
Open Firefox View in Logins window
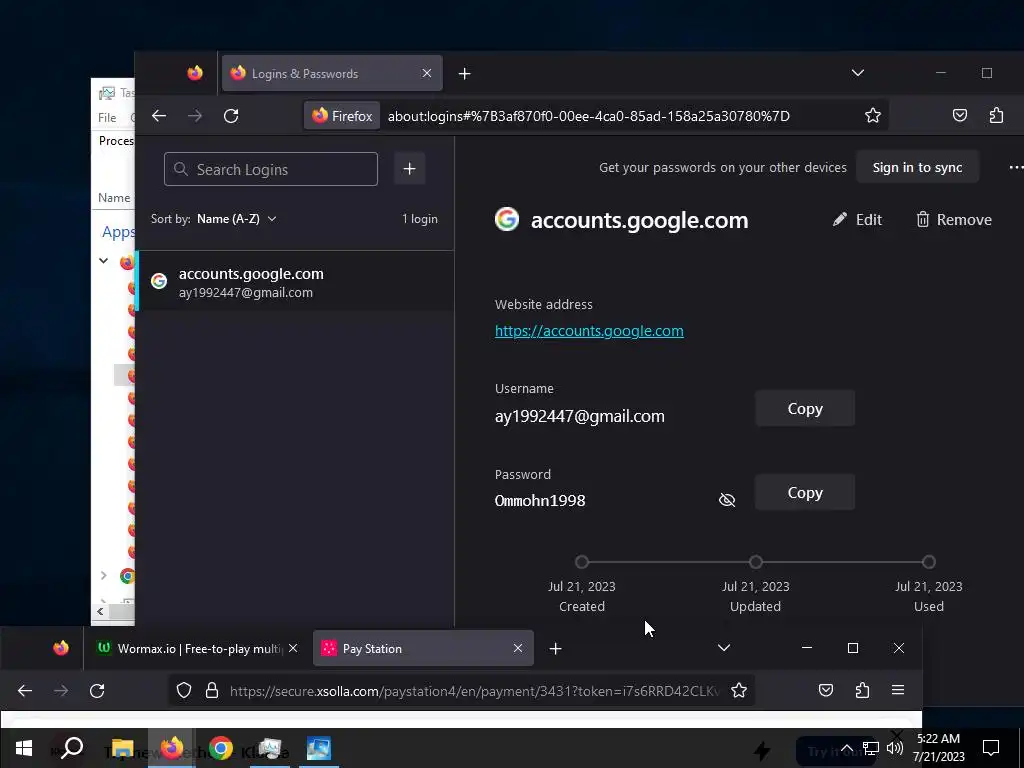point(195,73)
